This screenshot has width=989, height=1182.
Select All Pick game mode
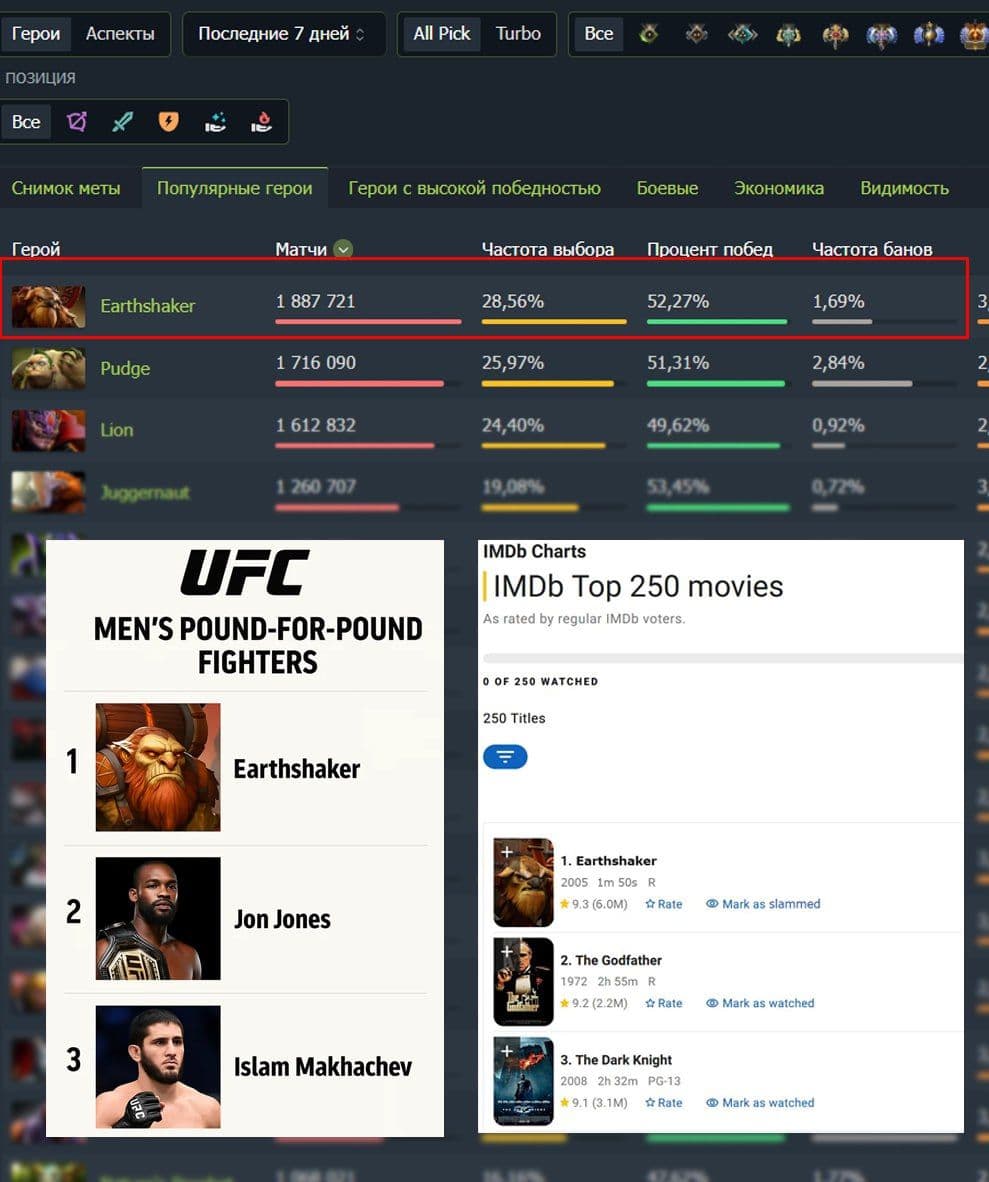click(x=442, y=34)
